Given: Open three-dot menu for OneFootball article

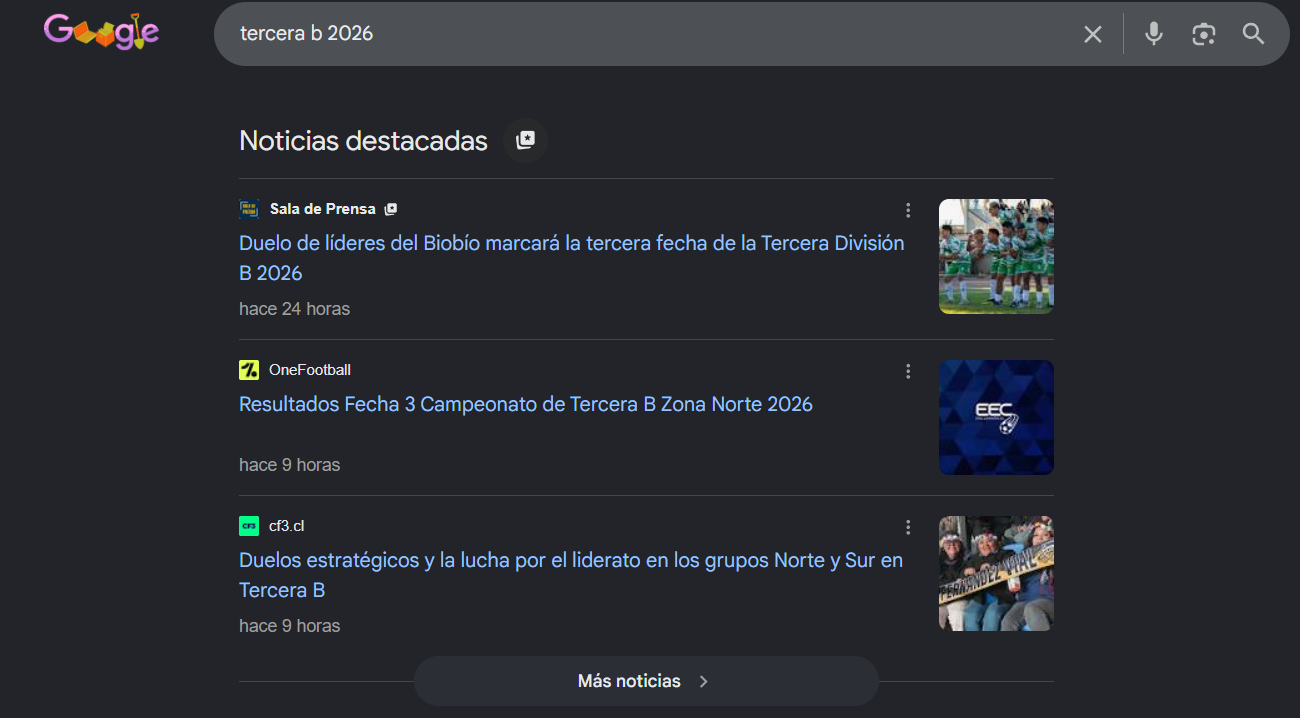Looking at the screenshot, I should pyautogui.click(x=908, y=371).
